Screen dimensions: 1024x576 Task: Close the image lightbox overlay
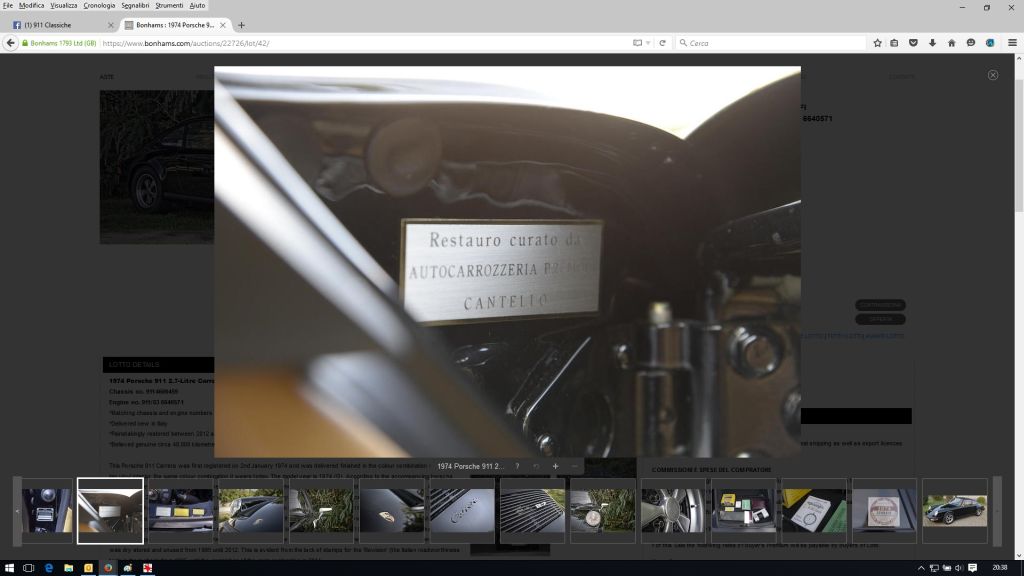(x=993, y=75)
